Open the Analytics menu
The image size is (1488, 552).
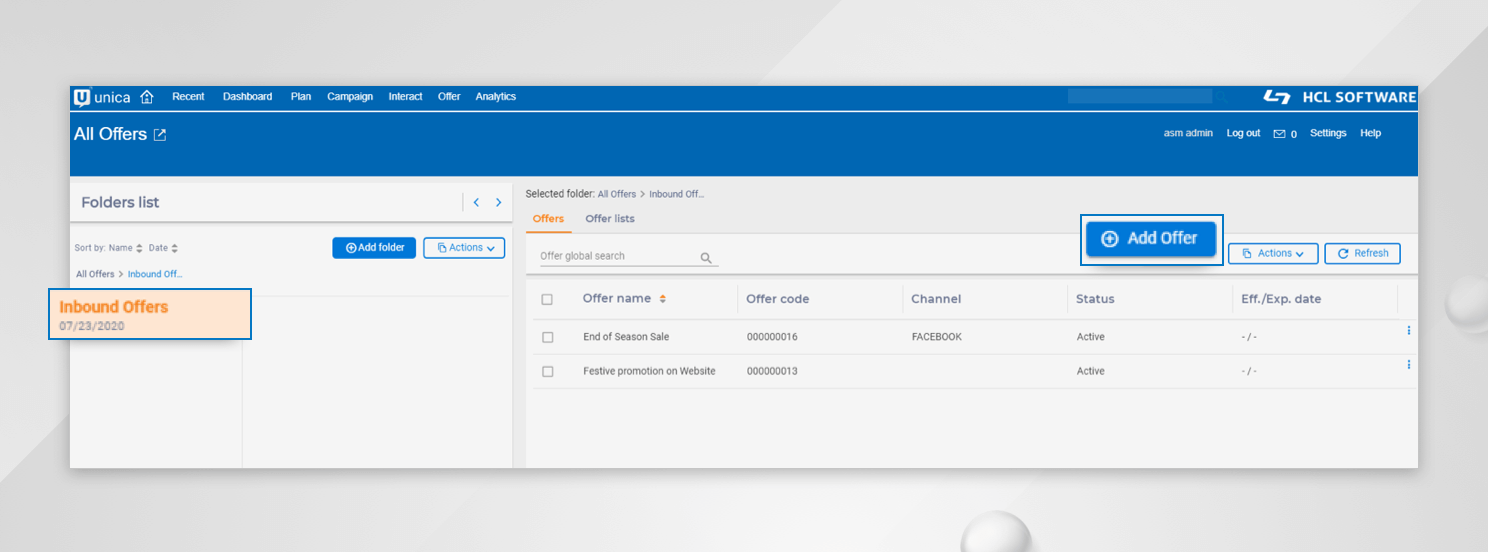(496, 97)
